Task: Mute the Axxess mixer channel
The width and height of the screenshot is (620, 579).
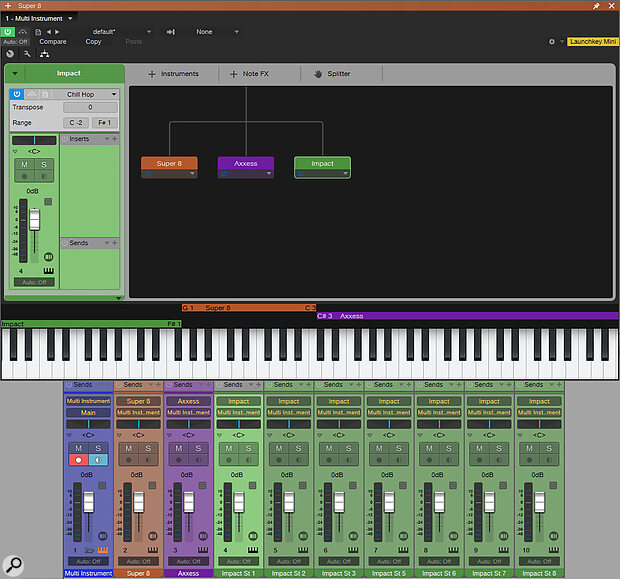Action: (x=178, y=448)
